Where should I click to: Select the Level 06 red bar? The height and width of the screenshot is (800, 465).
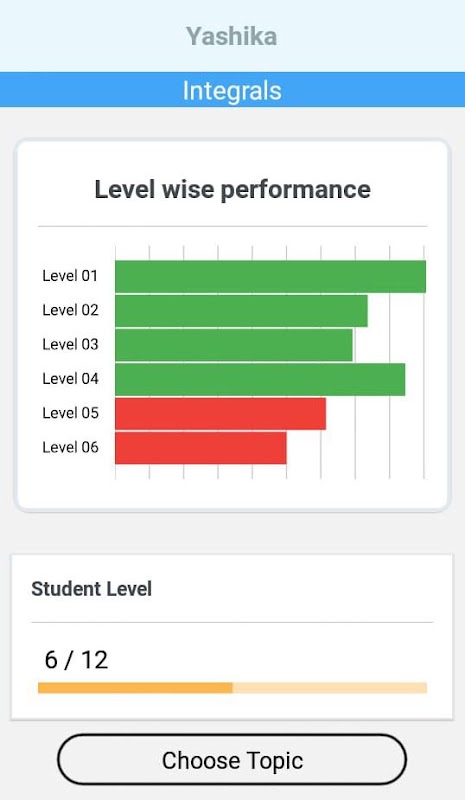201,447
